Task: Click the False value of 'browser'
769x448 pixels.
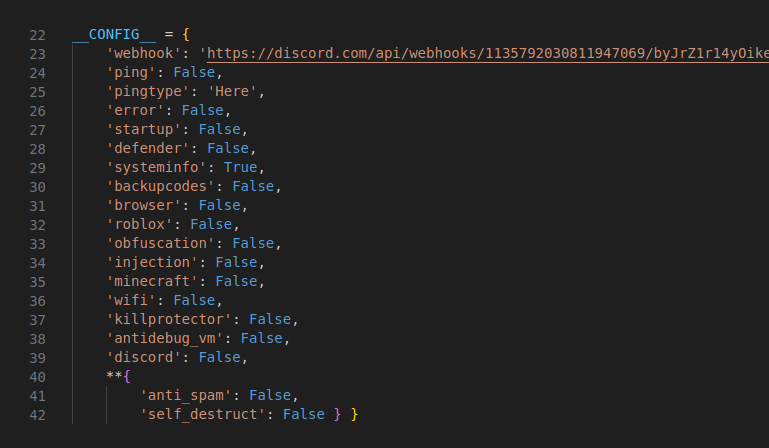Action: [x=219, y=205]
